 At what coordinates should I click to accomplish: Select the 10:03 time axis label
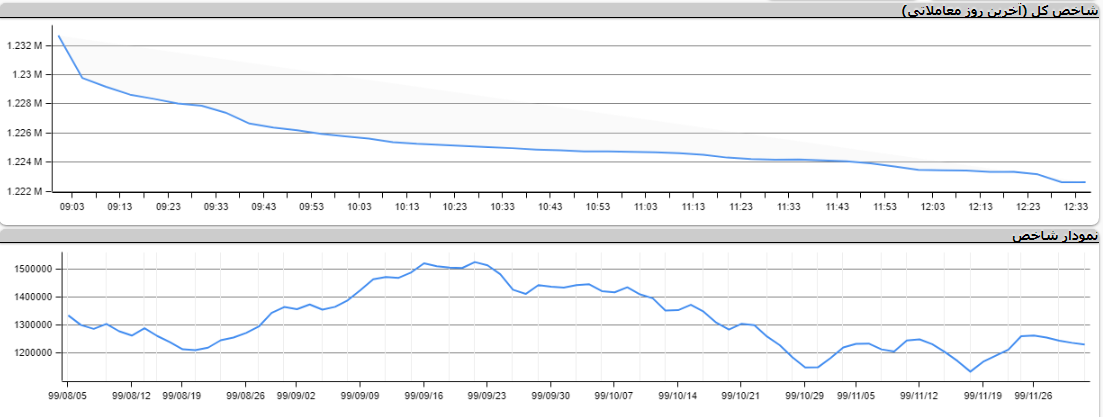pyautogui.click(x=359, y=207)
